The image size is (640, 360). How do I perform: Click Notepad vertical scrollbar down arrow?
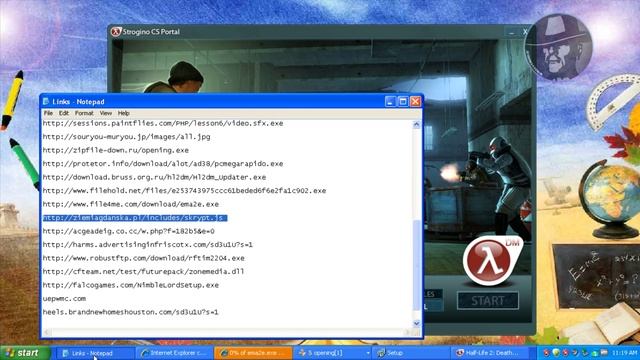(x=416, y=323)
